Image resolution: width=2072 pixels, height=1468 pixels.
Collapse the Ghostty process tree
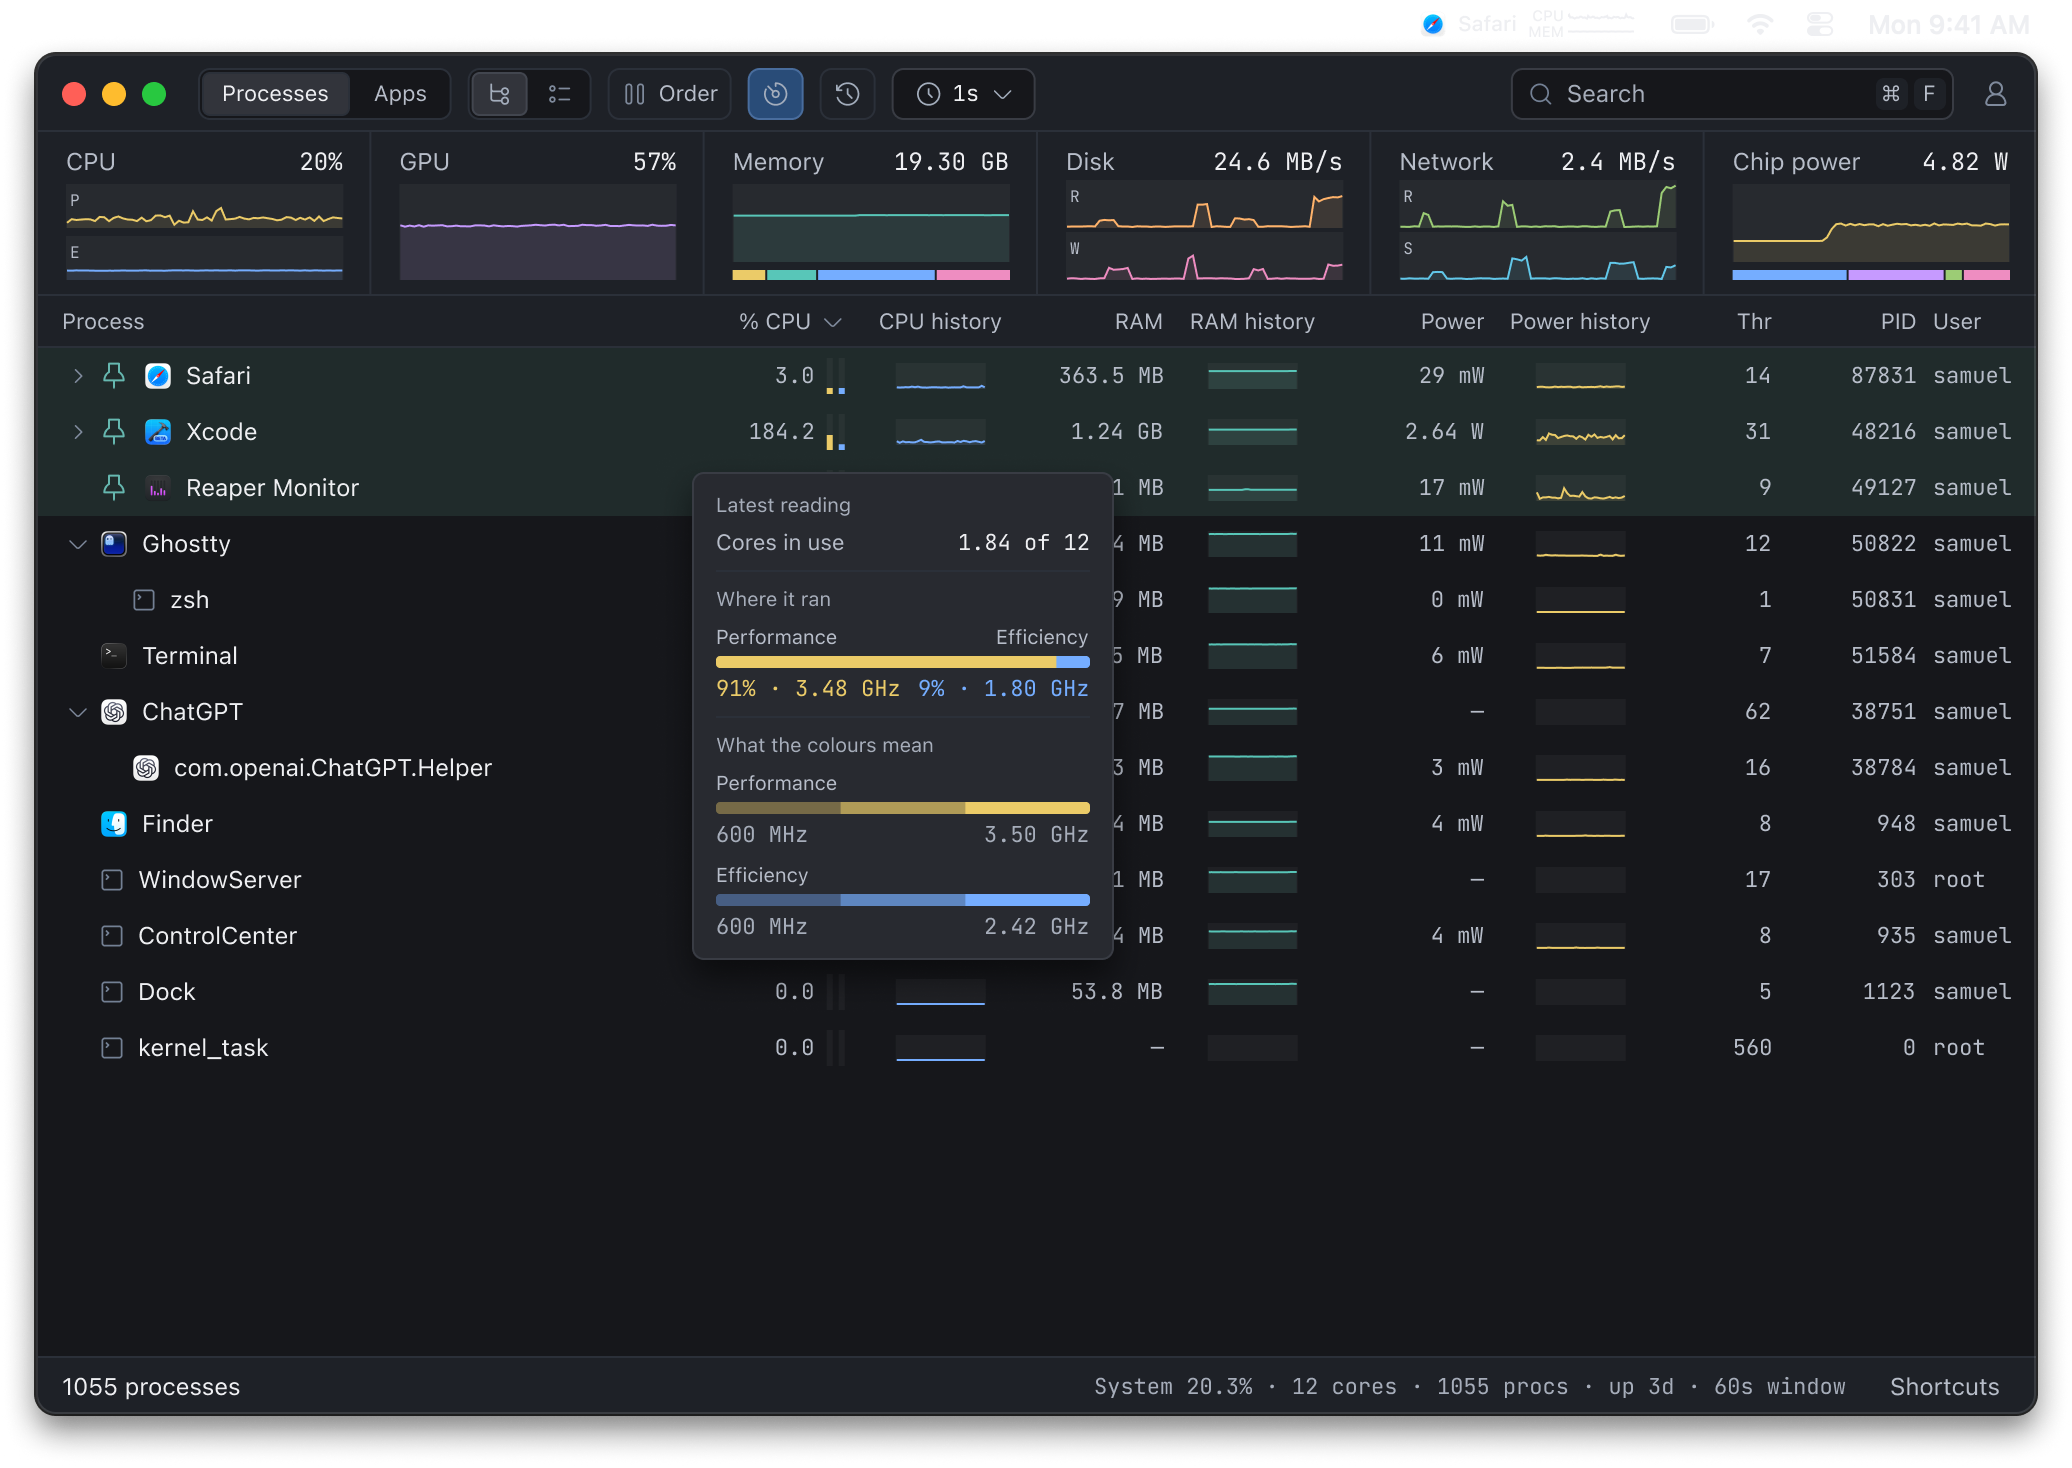point(78,544)
